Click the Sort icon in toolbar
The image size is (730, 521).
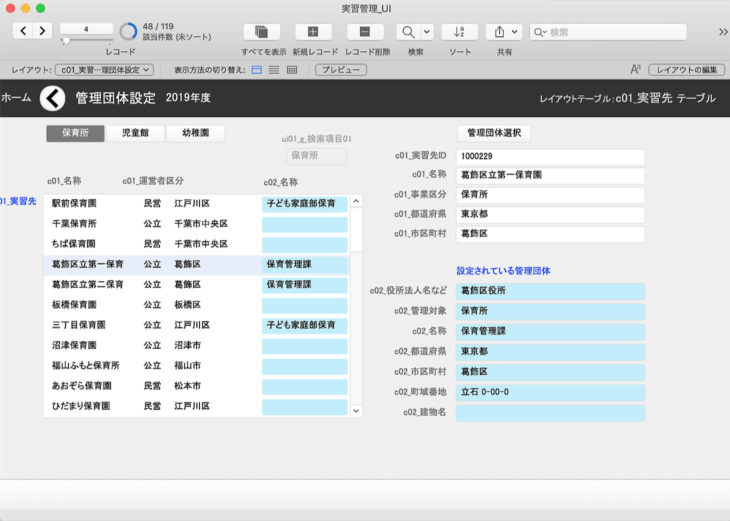(x=459, y=32)
